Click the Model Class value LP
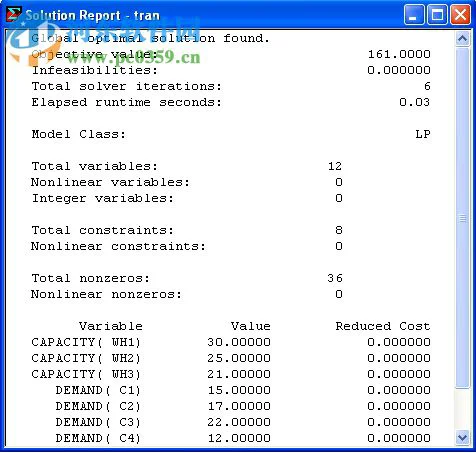The width and height of the screenshot is (476, 453). pyautogui.click(x=423, y=134)
